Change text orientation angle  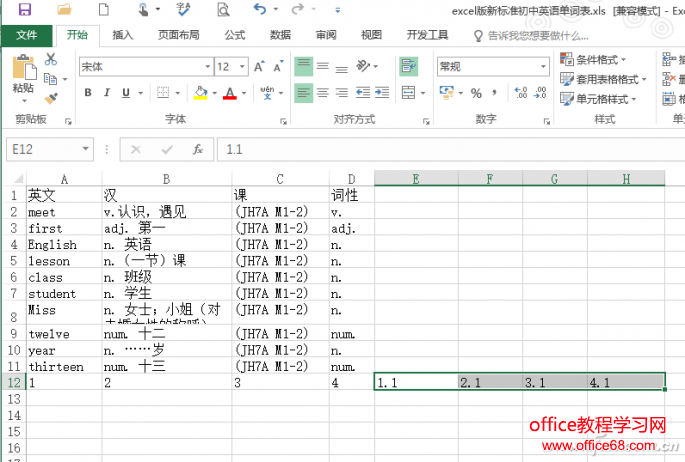pos(363,66)
